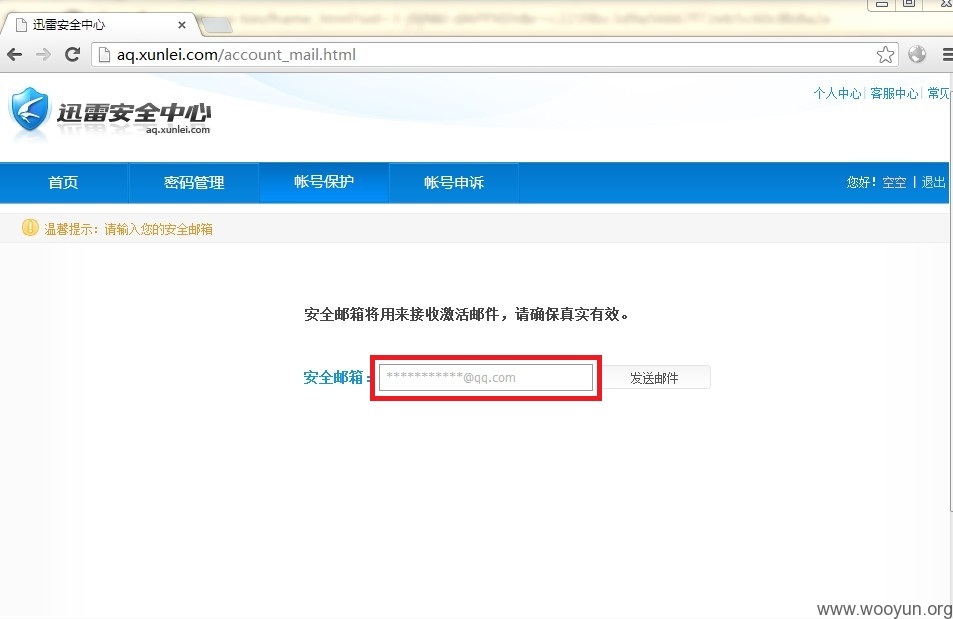
Task: Reload the page with the refresh icon
Action: [x=72, y=55]
